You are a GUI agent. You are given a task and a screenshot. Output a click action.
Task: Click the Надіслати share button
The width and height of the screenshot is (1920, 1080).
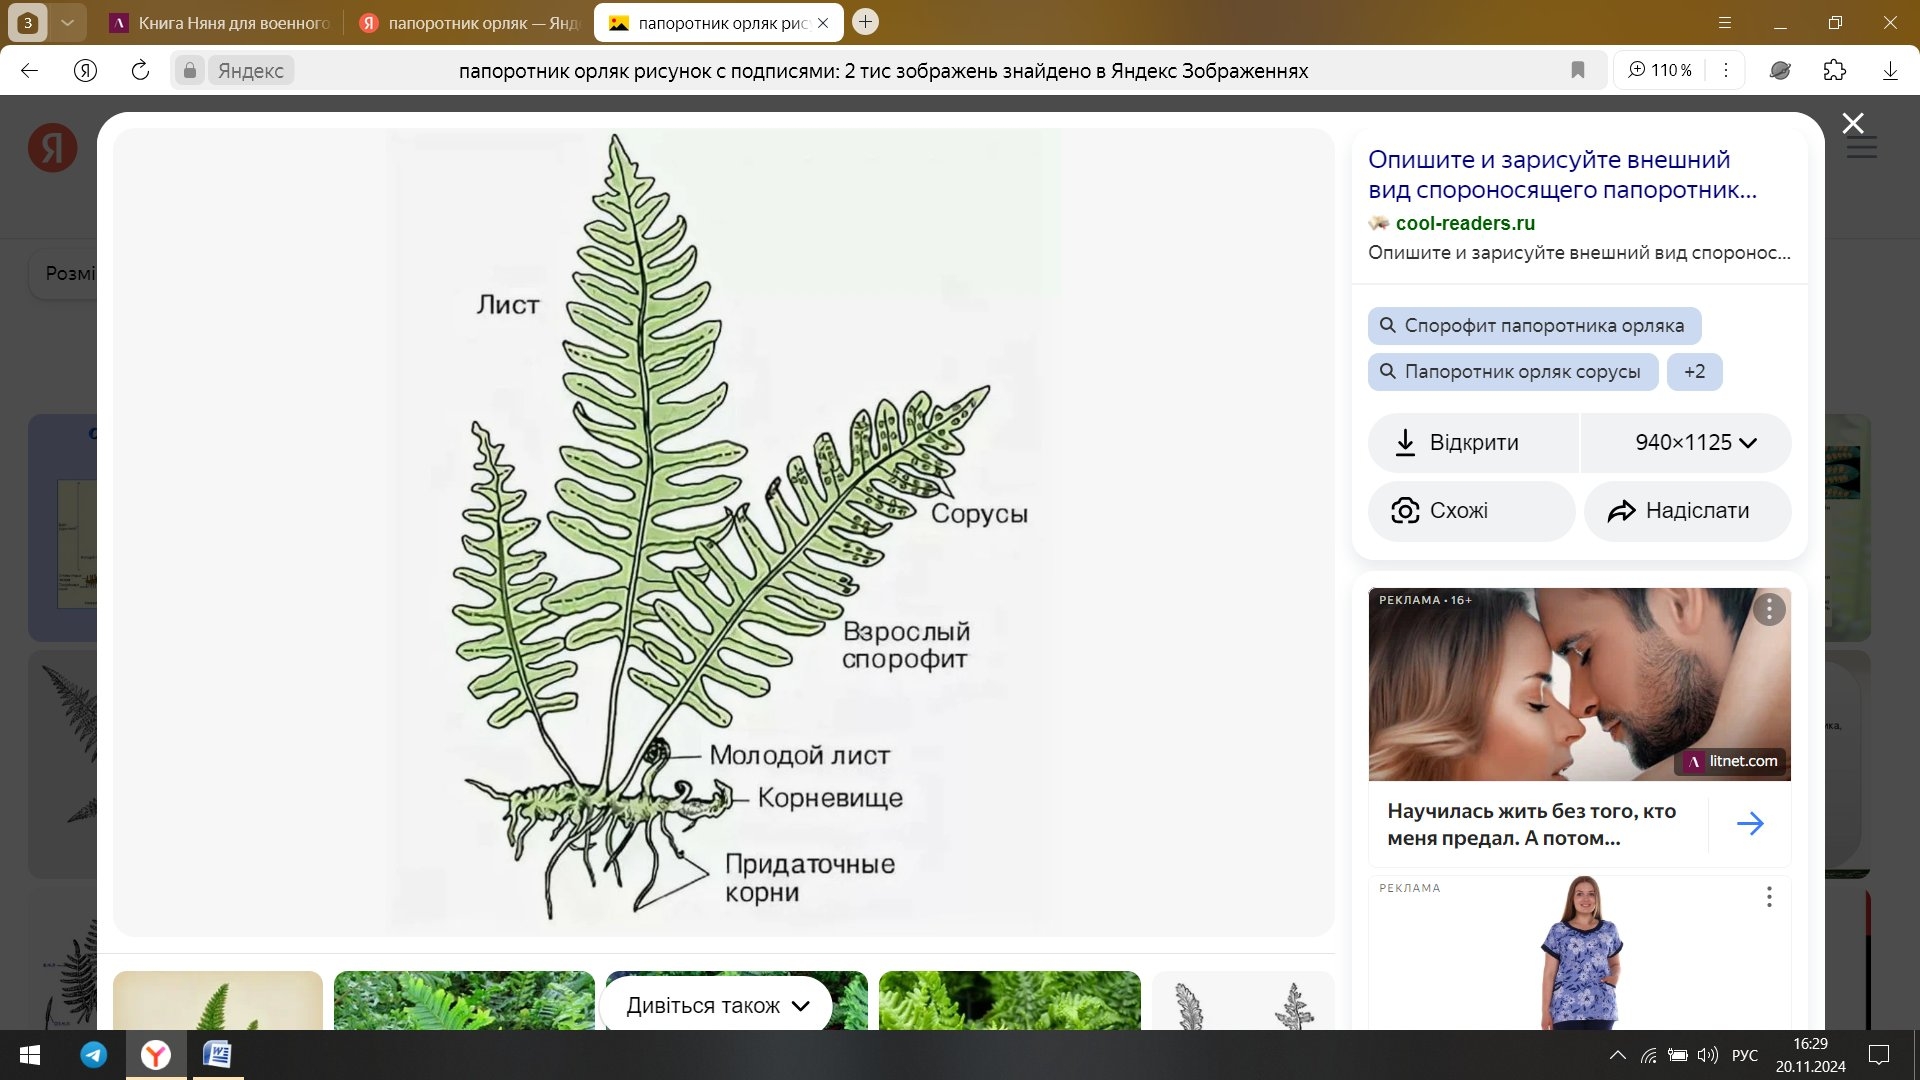[1686, 510]
